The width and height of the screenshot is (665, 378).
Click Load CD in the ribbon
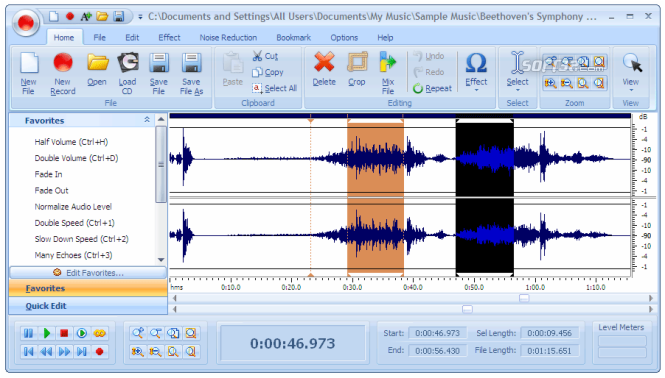point(127,73)
